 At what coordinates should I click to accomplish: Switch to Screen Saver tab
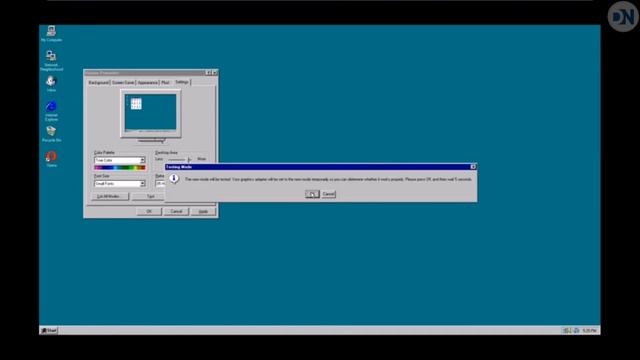pos(123,83)
